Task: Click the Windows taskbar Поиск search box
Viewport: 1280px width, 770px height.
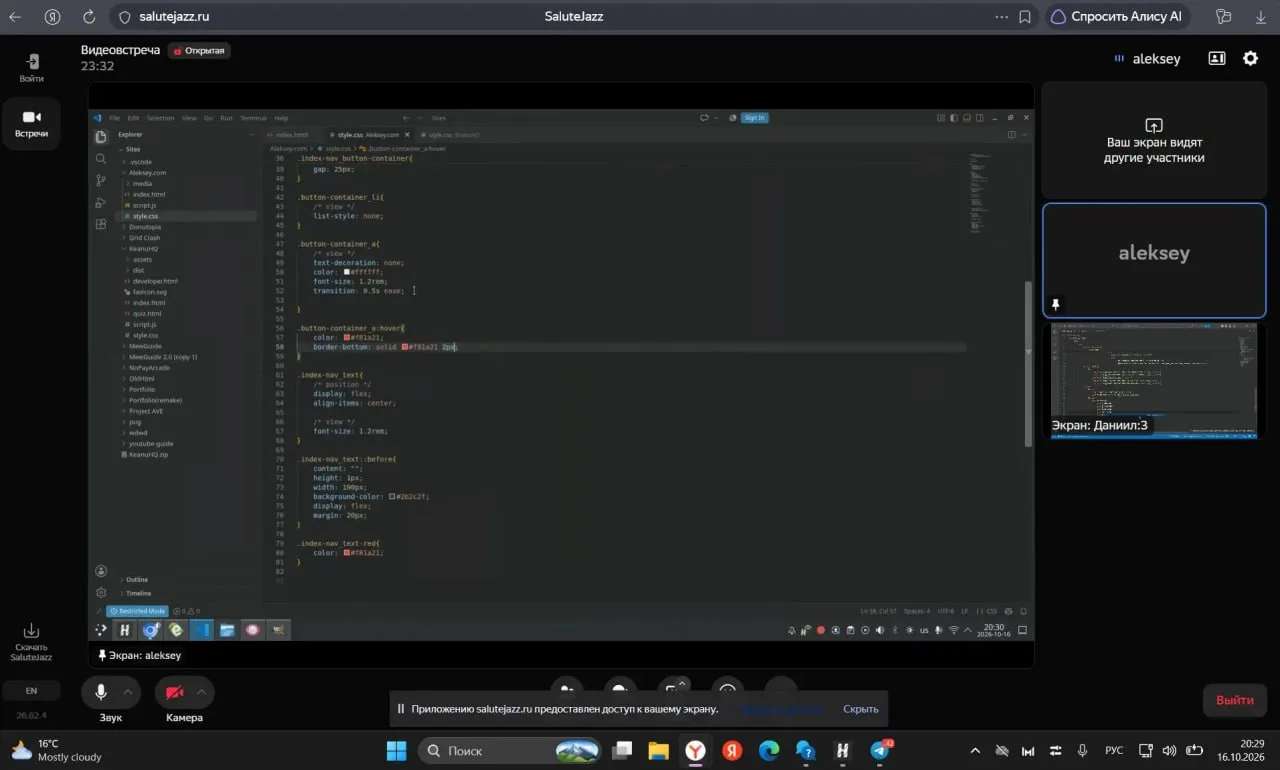Action: pyautogui.click(x=510, y=750)
